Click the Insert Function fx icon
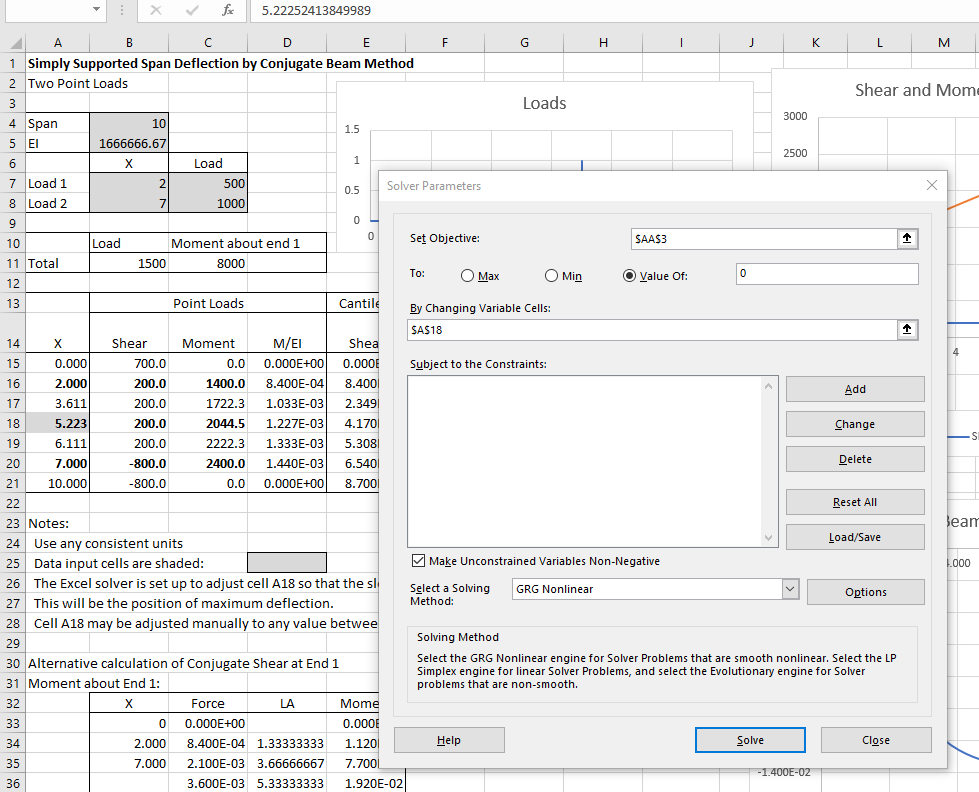The width and height of the screenshot is (979, 792). [x=227, y=10]
